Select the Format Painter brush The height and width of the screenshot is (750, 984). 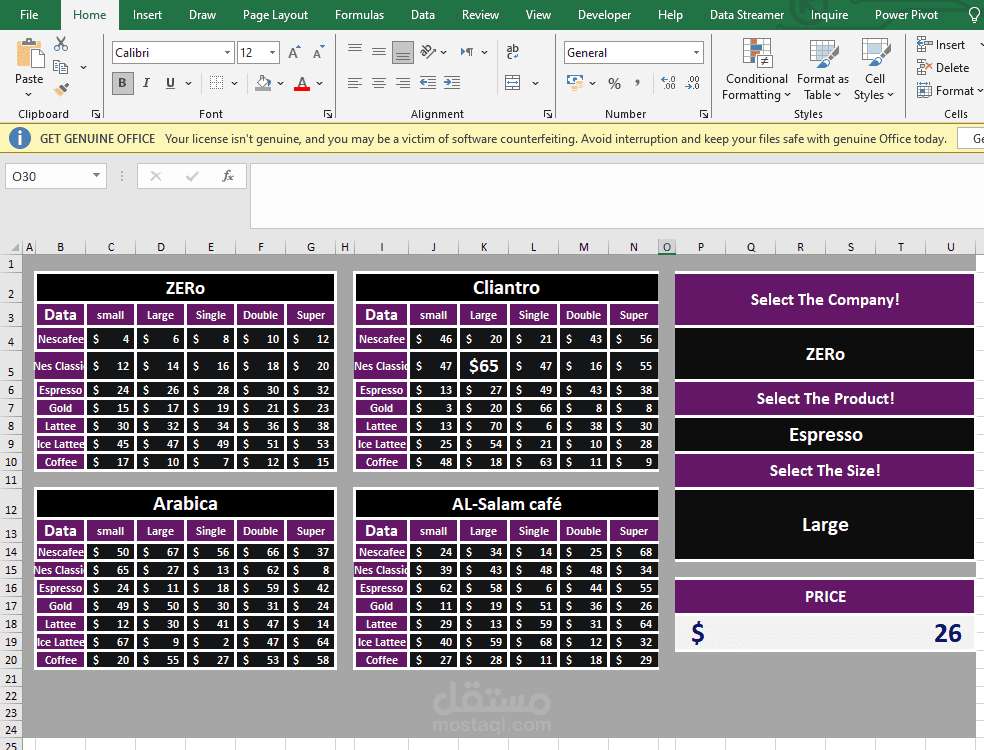click(61, 90)
